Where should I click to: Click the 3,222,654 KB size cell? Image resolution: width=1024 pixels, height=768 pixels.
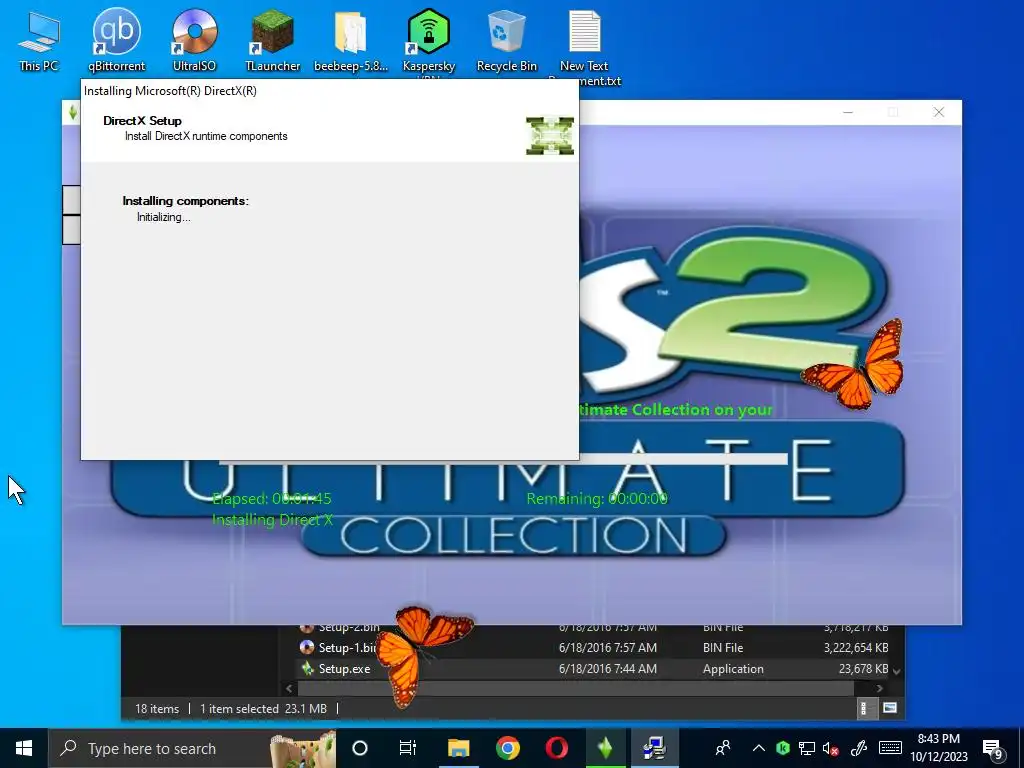(x=856, y=648)
